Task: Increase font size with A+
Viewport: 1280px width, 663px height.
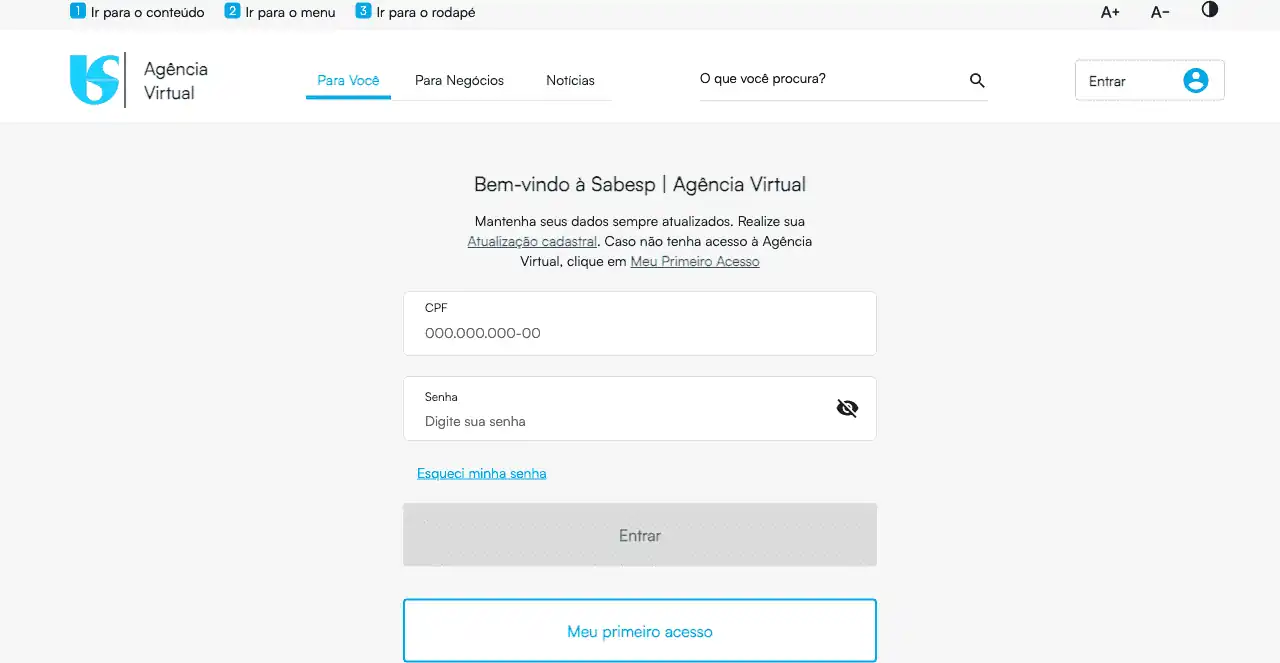Action: coord(1110,12)
